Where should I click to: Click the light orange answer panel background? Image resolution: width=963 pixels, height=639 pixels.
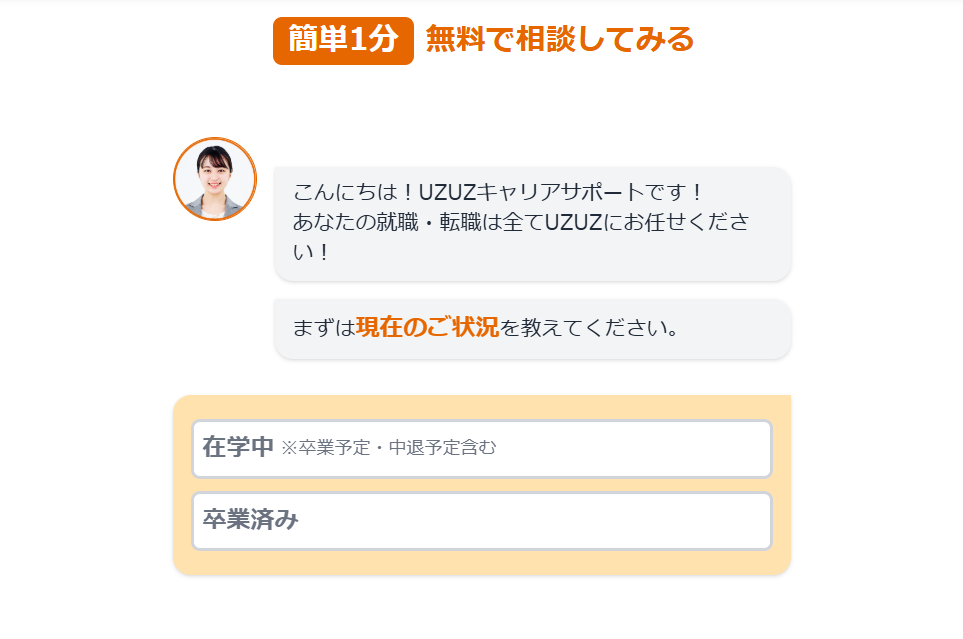(482, 562)
